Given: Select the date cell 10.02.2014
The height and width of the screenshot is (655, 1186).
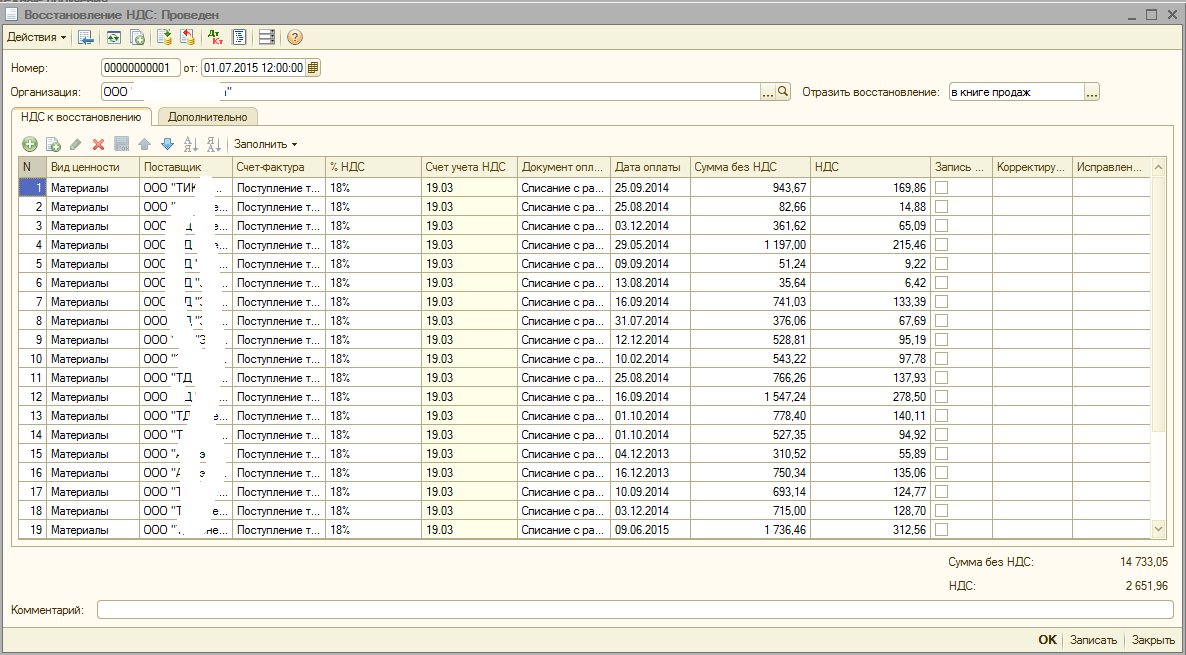Looking at the screenshot, I should click(x=650, y=359).
